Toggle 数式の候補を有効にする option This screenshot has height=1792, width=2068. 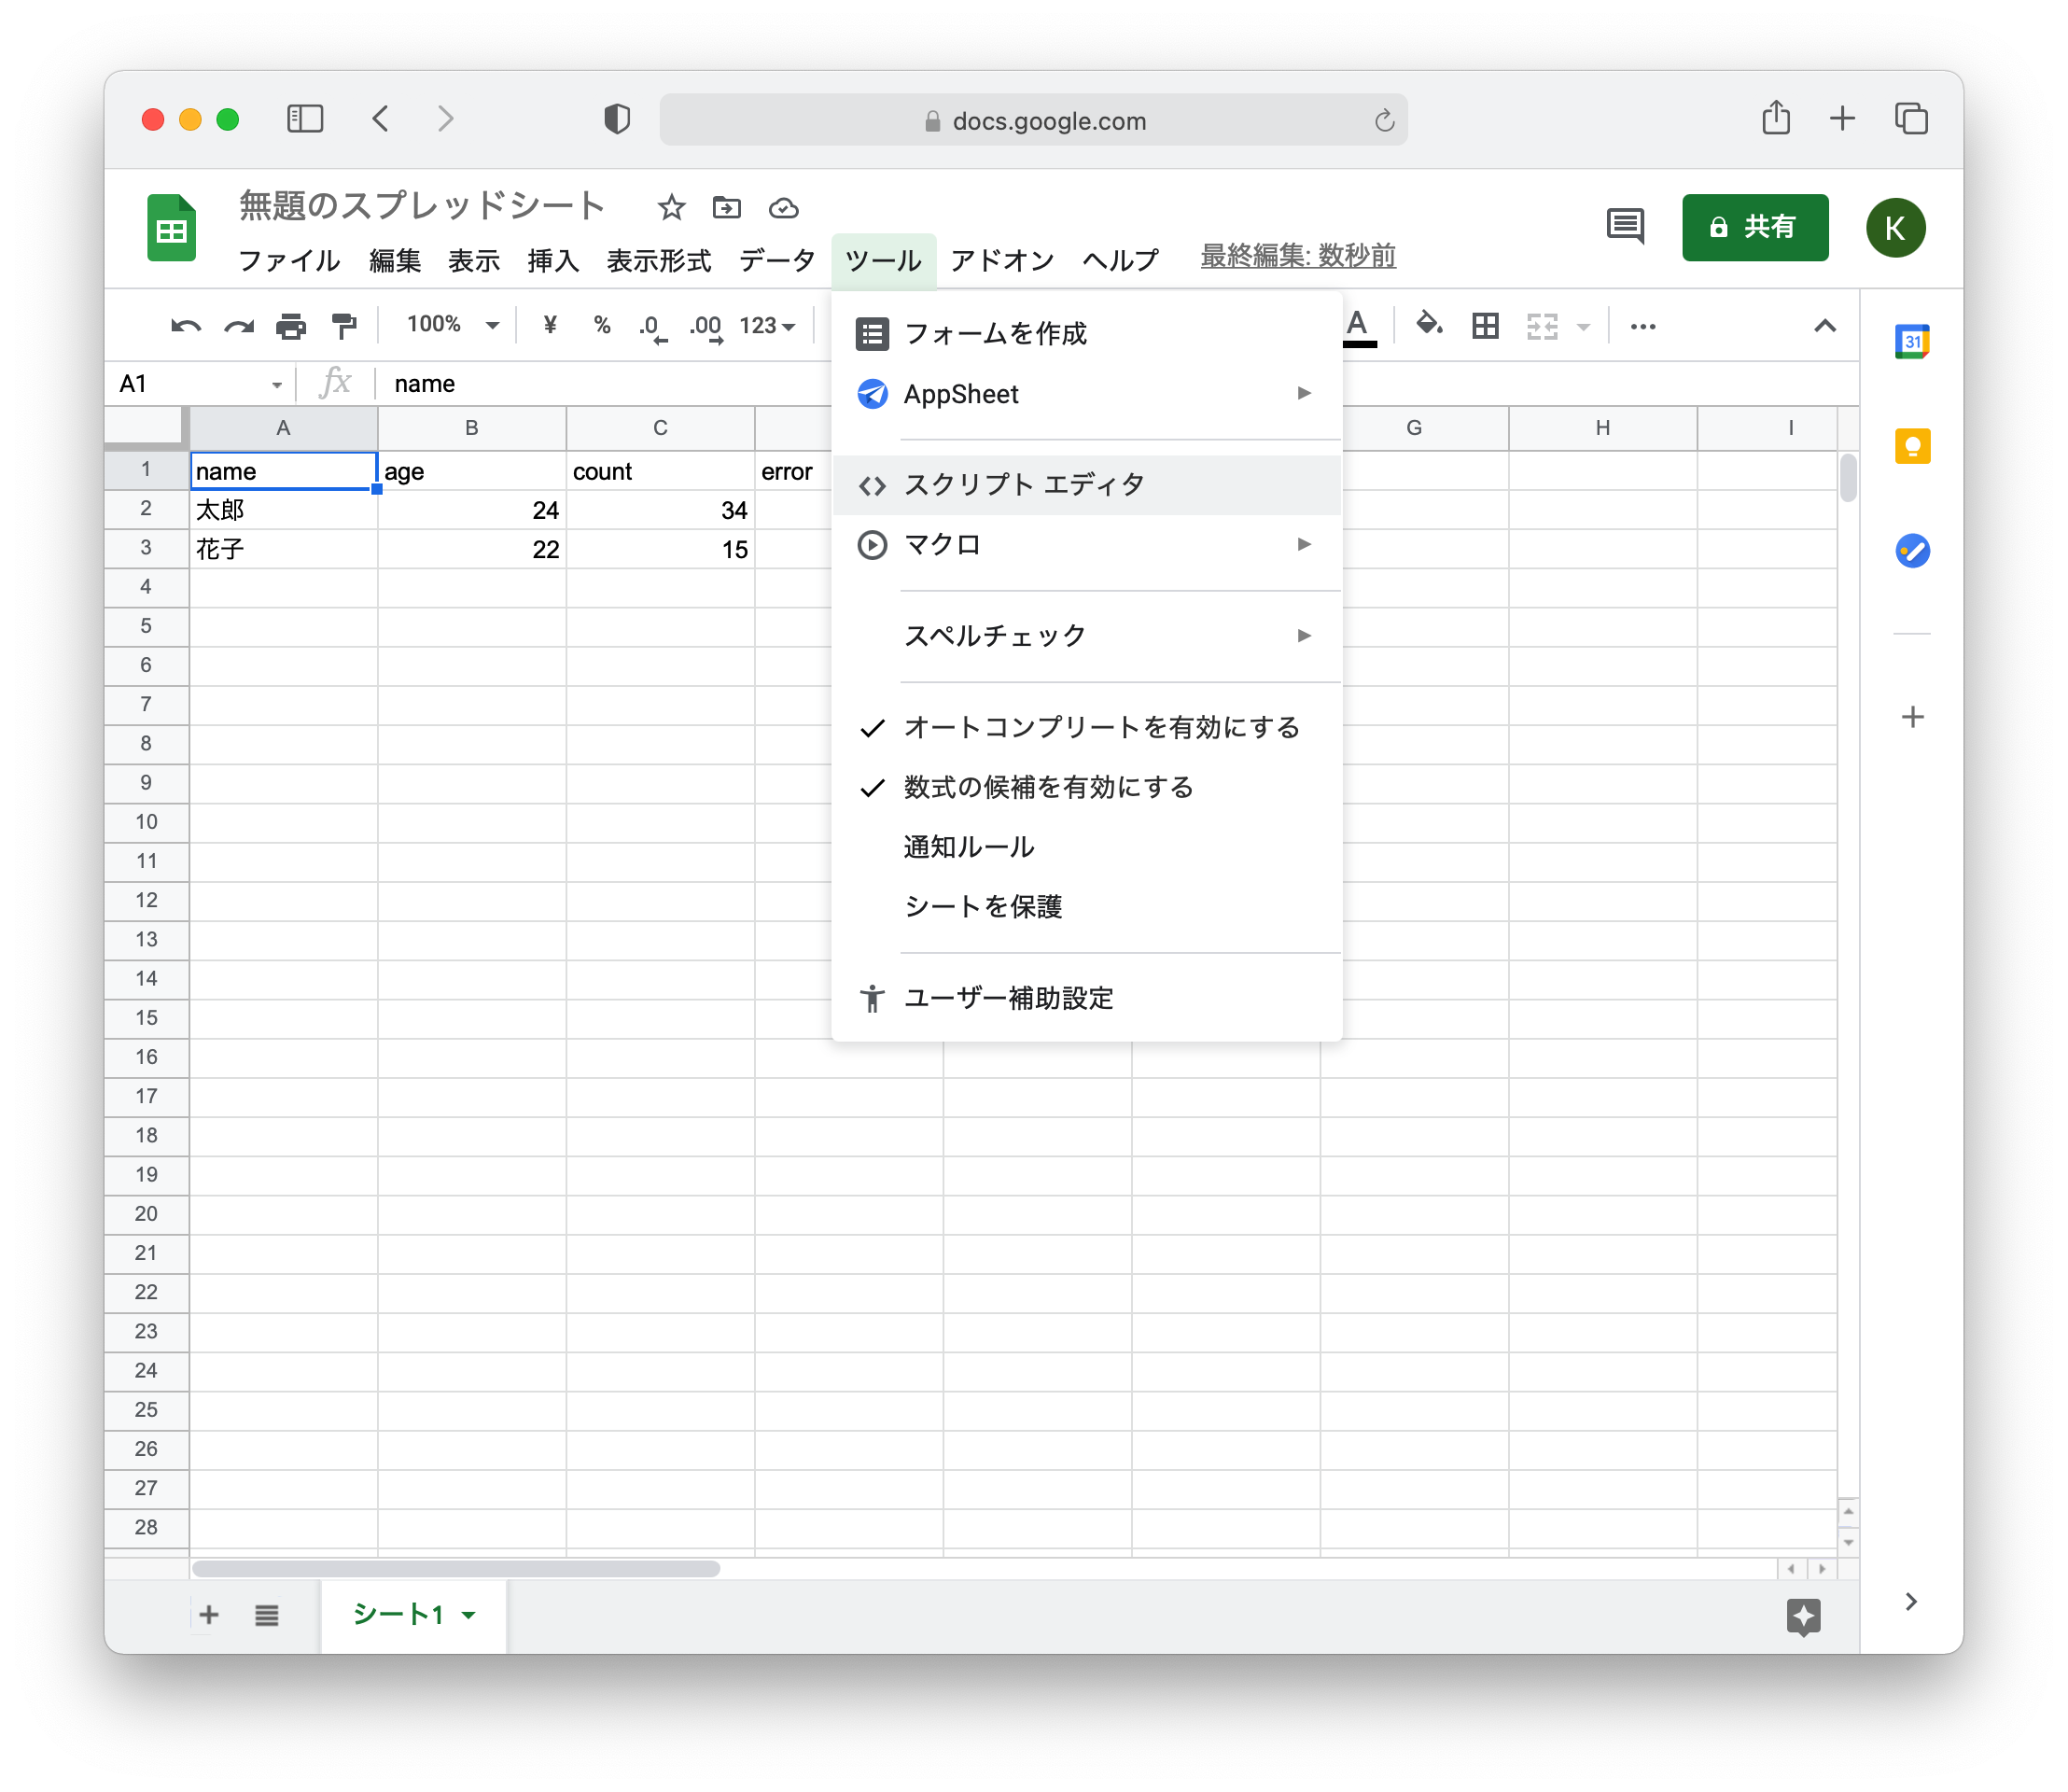(x=1086, y=787)
